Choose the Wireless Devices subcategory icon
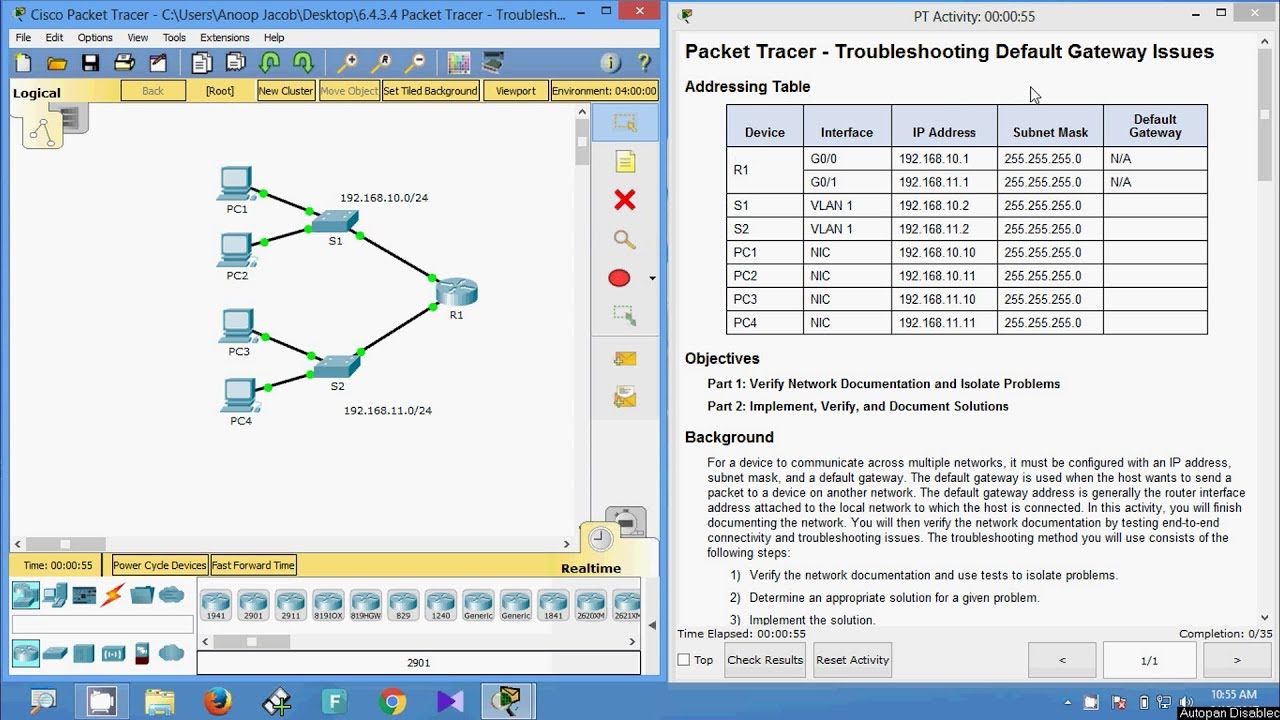This screenshot has width=1280, height=720. [x=113, y=653]
